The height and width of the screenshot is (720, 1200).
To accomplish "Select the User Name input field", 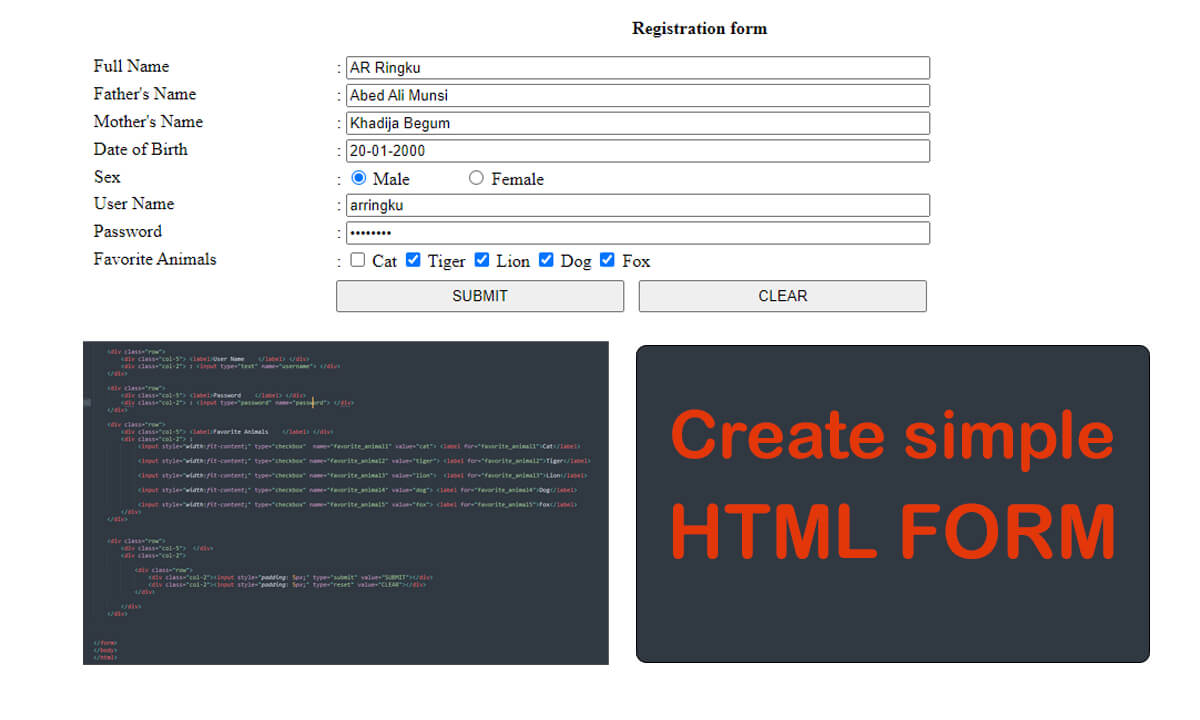I will click(636, 205).
